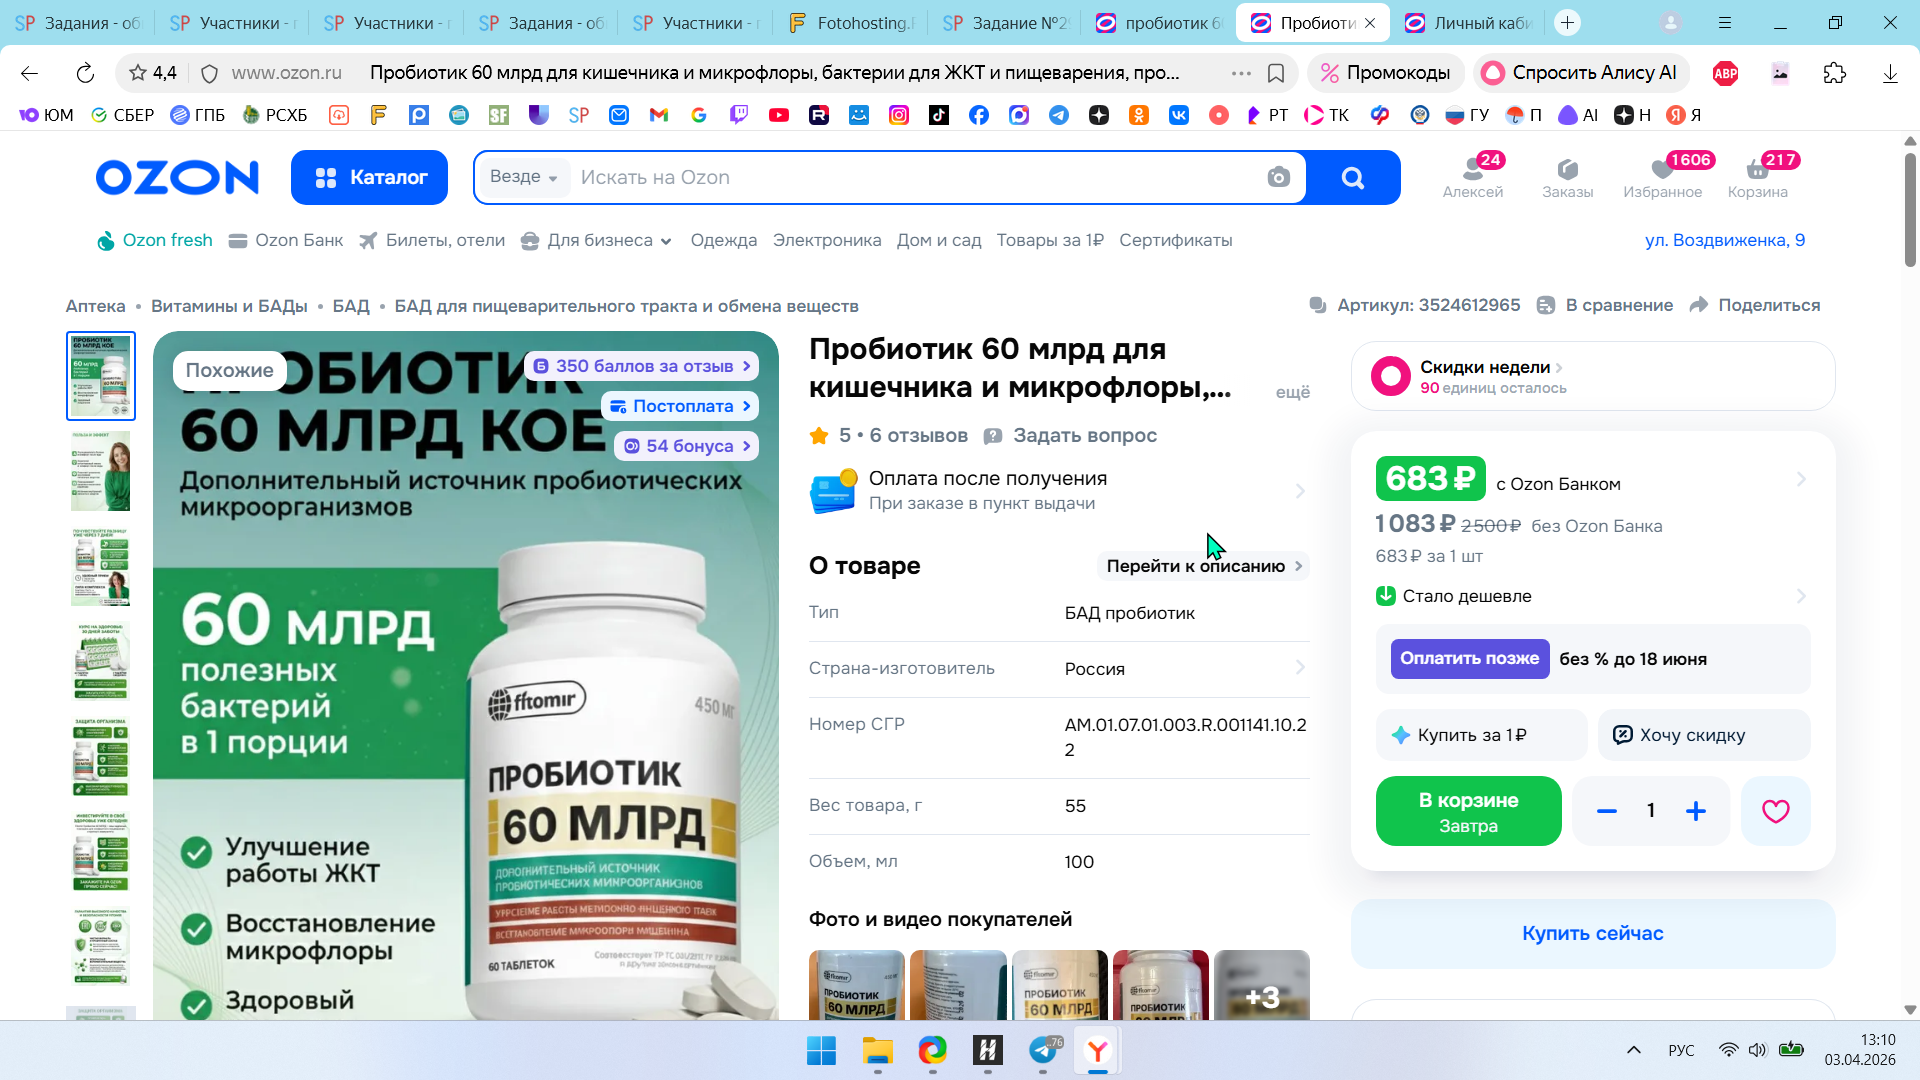This screenshot has width=1920, height=1080.
Task: Bookmark page with address bar bookmark icon
Action: [1276, 73]
